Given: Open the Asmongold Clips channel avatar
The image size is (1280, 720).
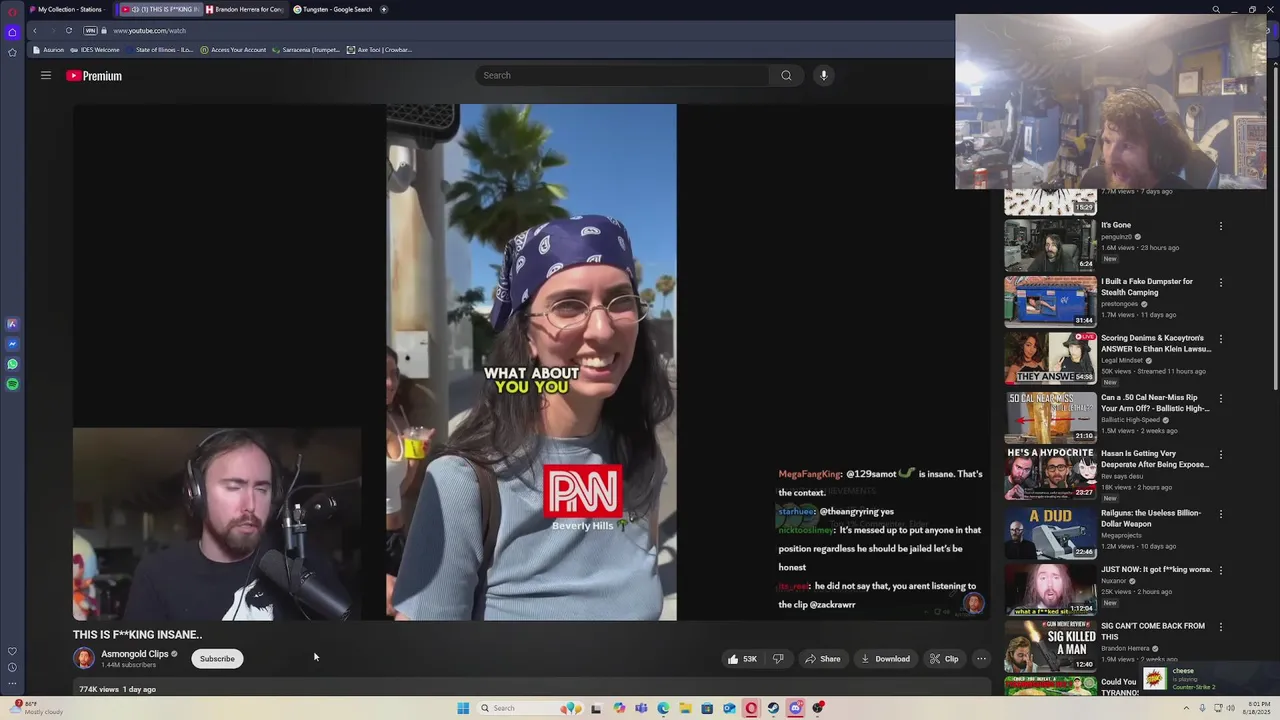Looking at the screenshot, I should click(84, 658).
